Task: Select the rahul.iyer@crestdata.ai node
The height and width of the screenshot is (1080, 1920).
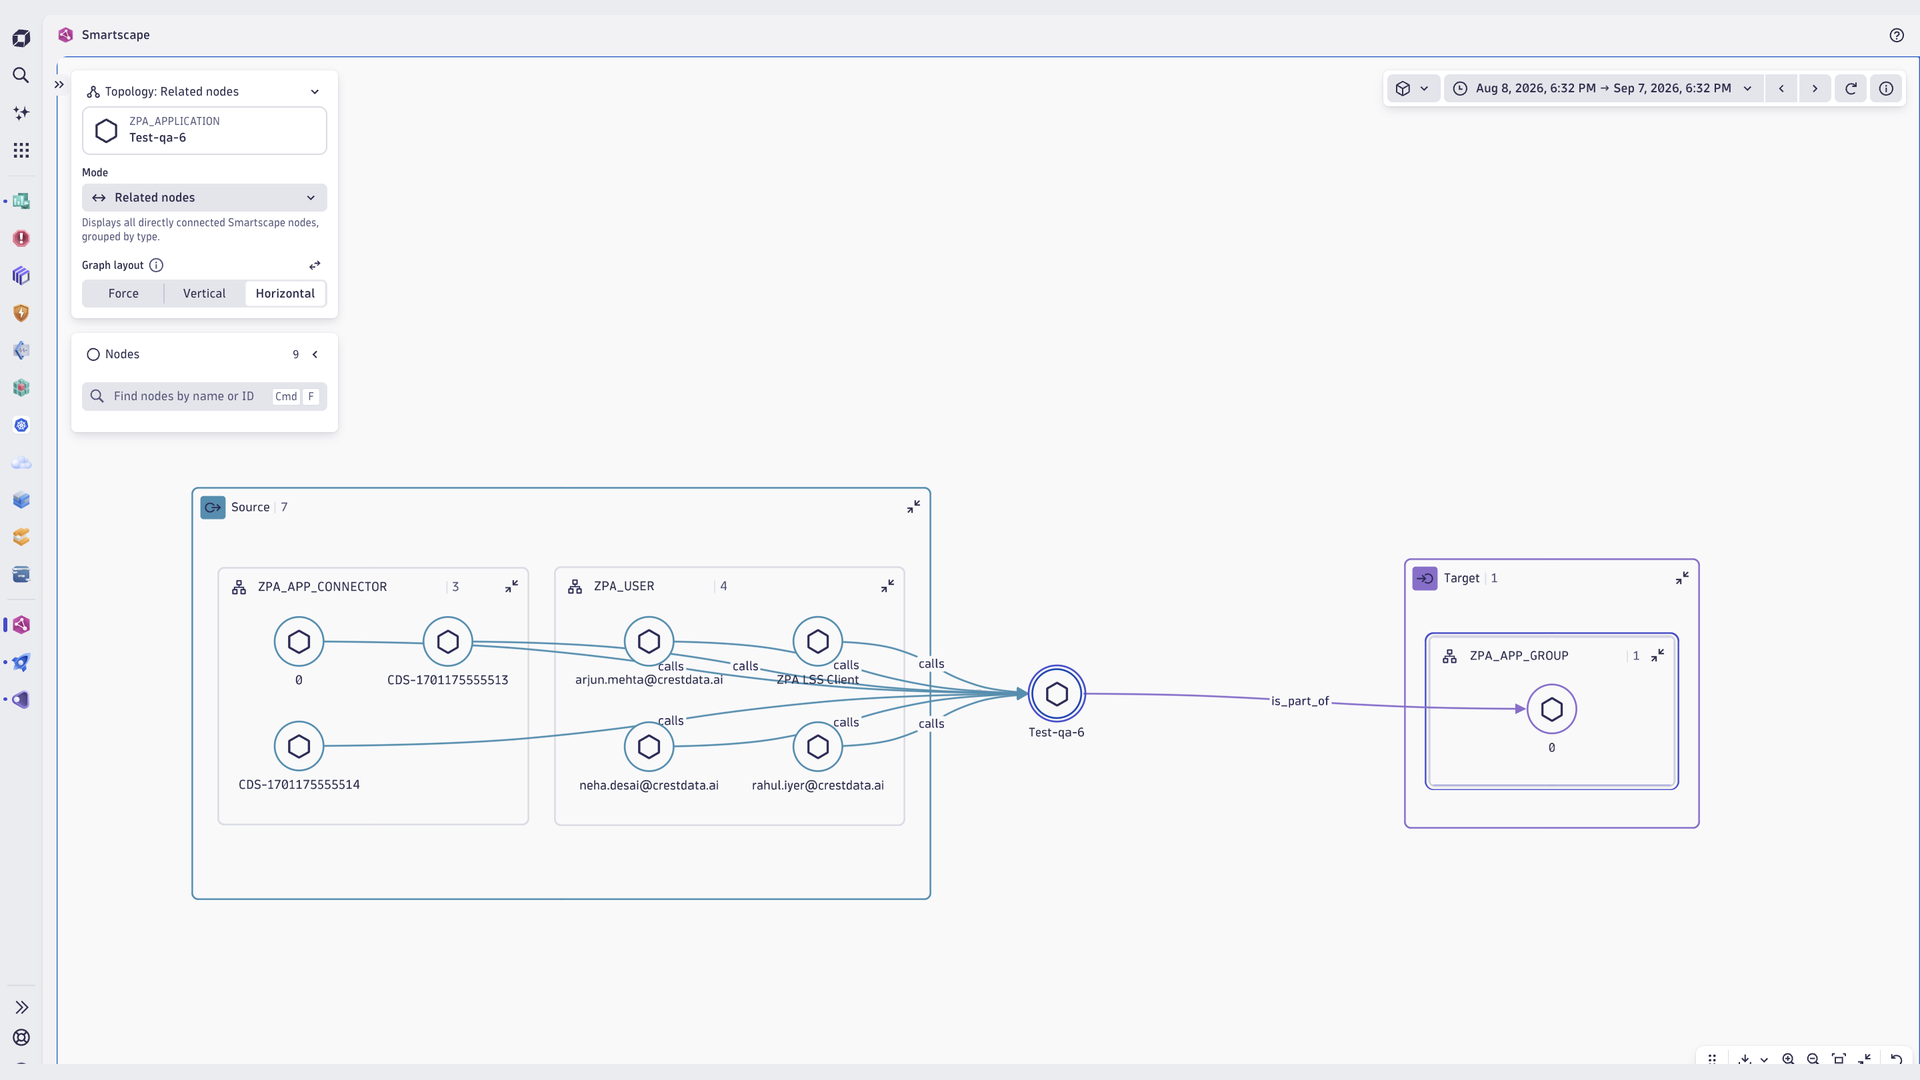Action: click(x=818, y=746)
